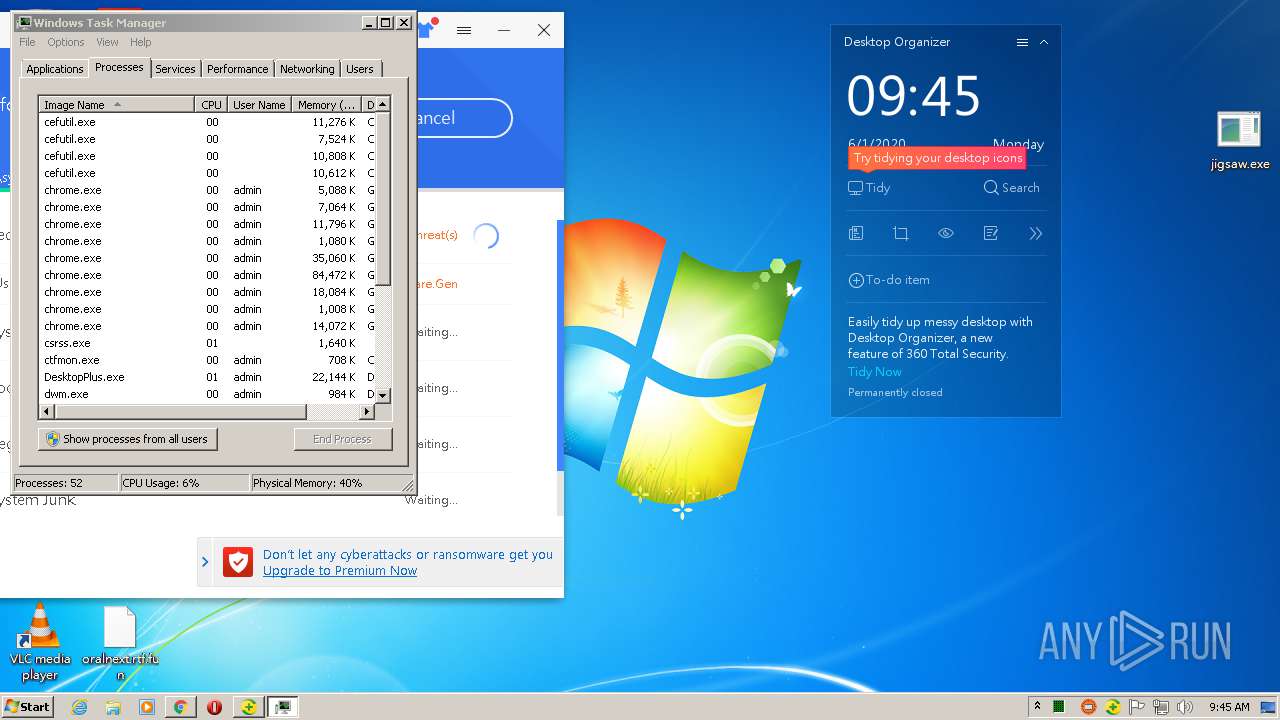Click the volume speaker icon in system tray
1280x720 pixels.
click(x=1185, y=707)
